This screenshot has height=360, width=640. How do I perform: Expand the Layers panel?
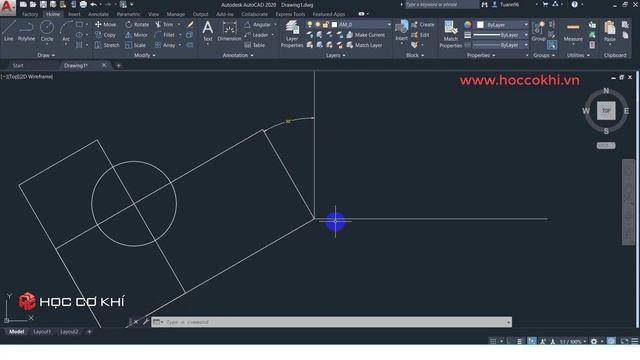(x=336, y=55)
